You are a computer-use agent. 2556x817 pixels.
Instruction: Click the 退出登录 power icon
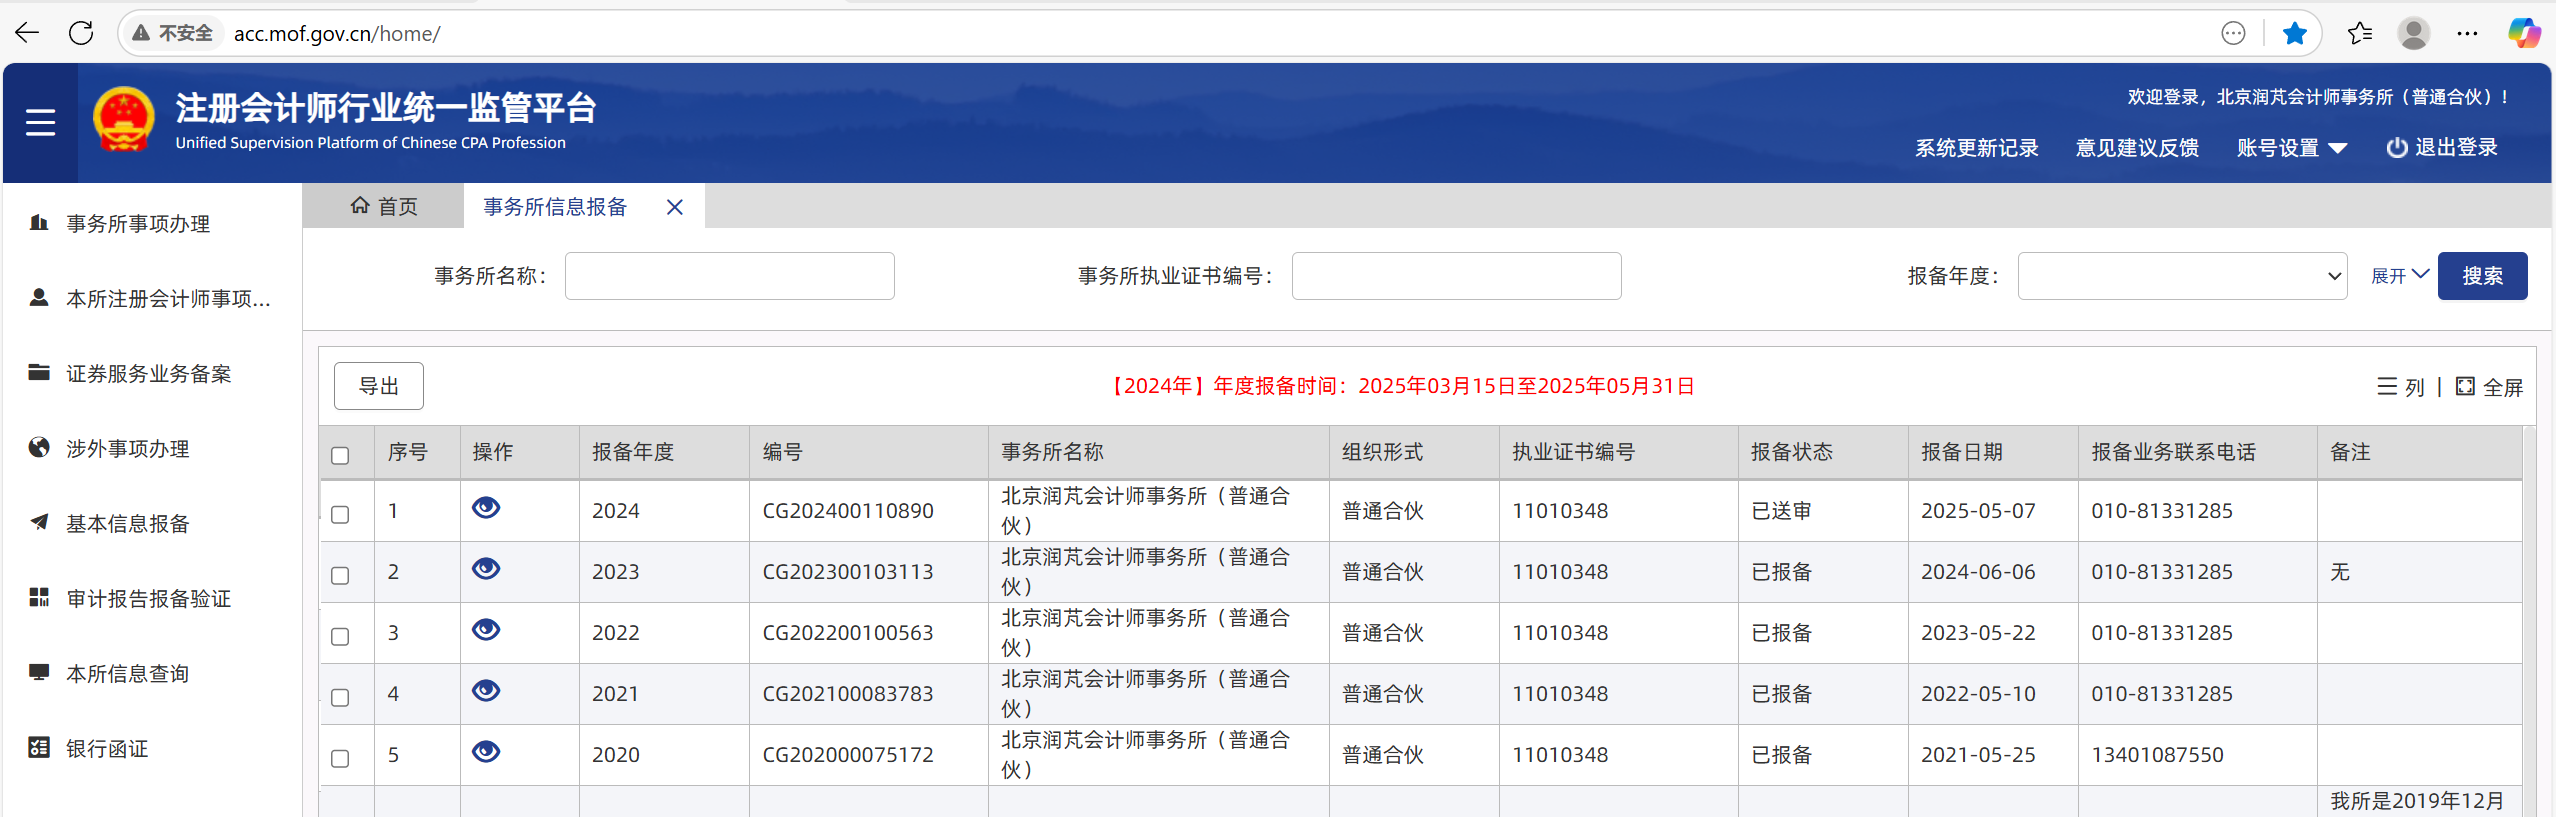(x=2396, y=148)
